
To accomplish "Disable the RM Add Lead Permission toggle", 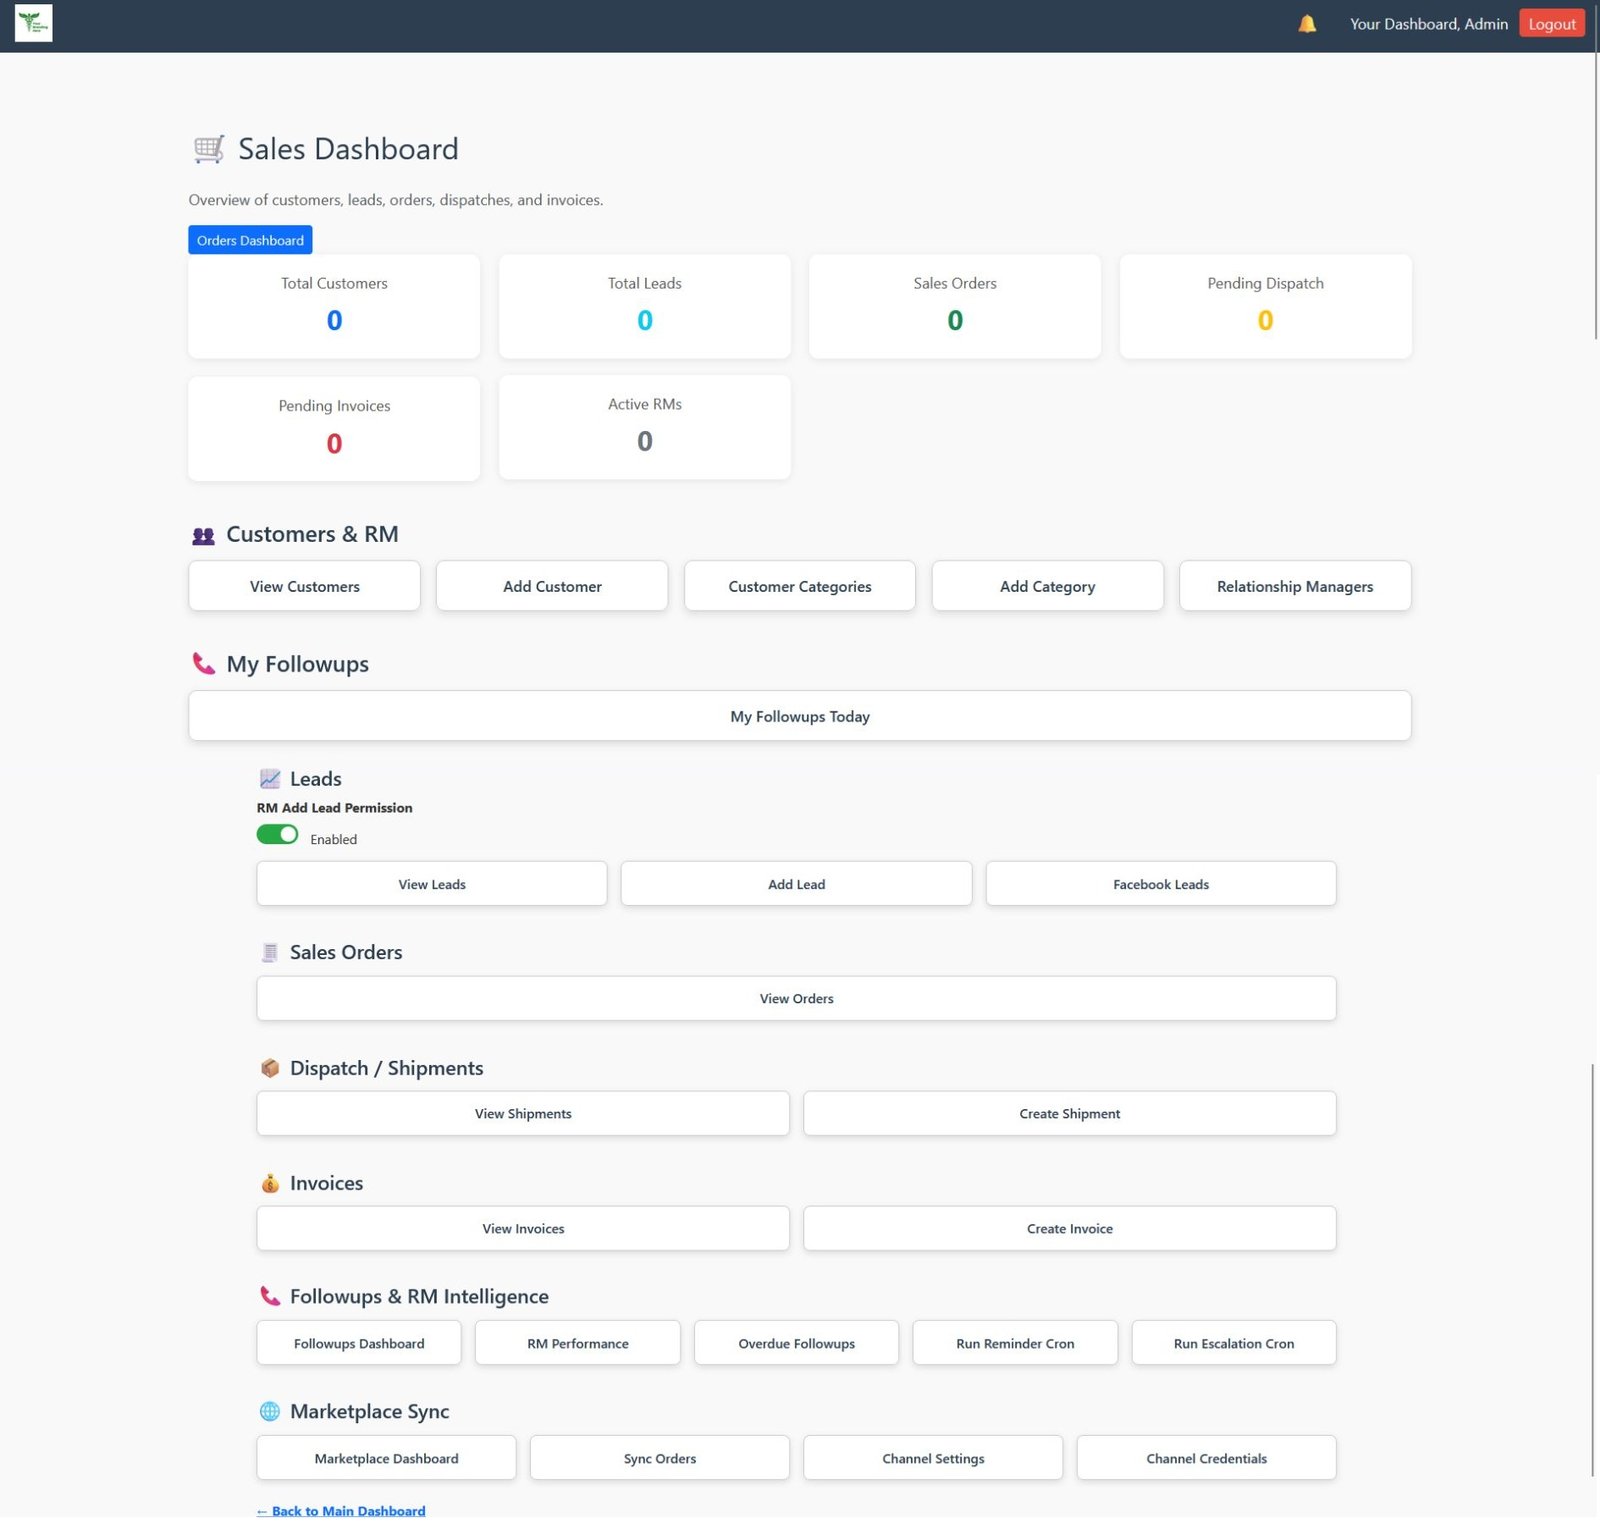I will 277,835.
